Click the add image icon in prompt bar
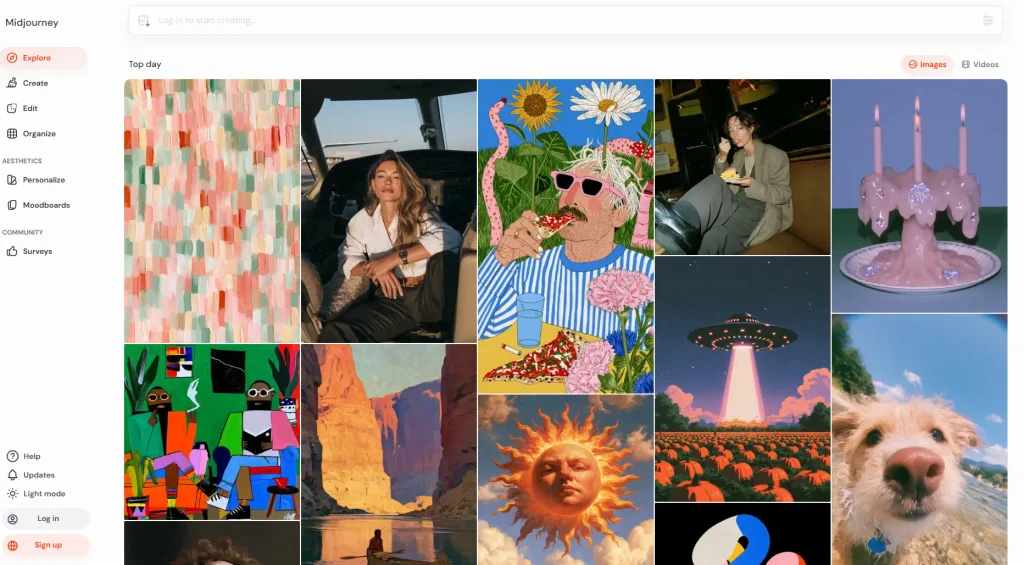 (144, 21)
